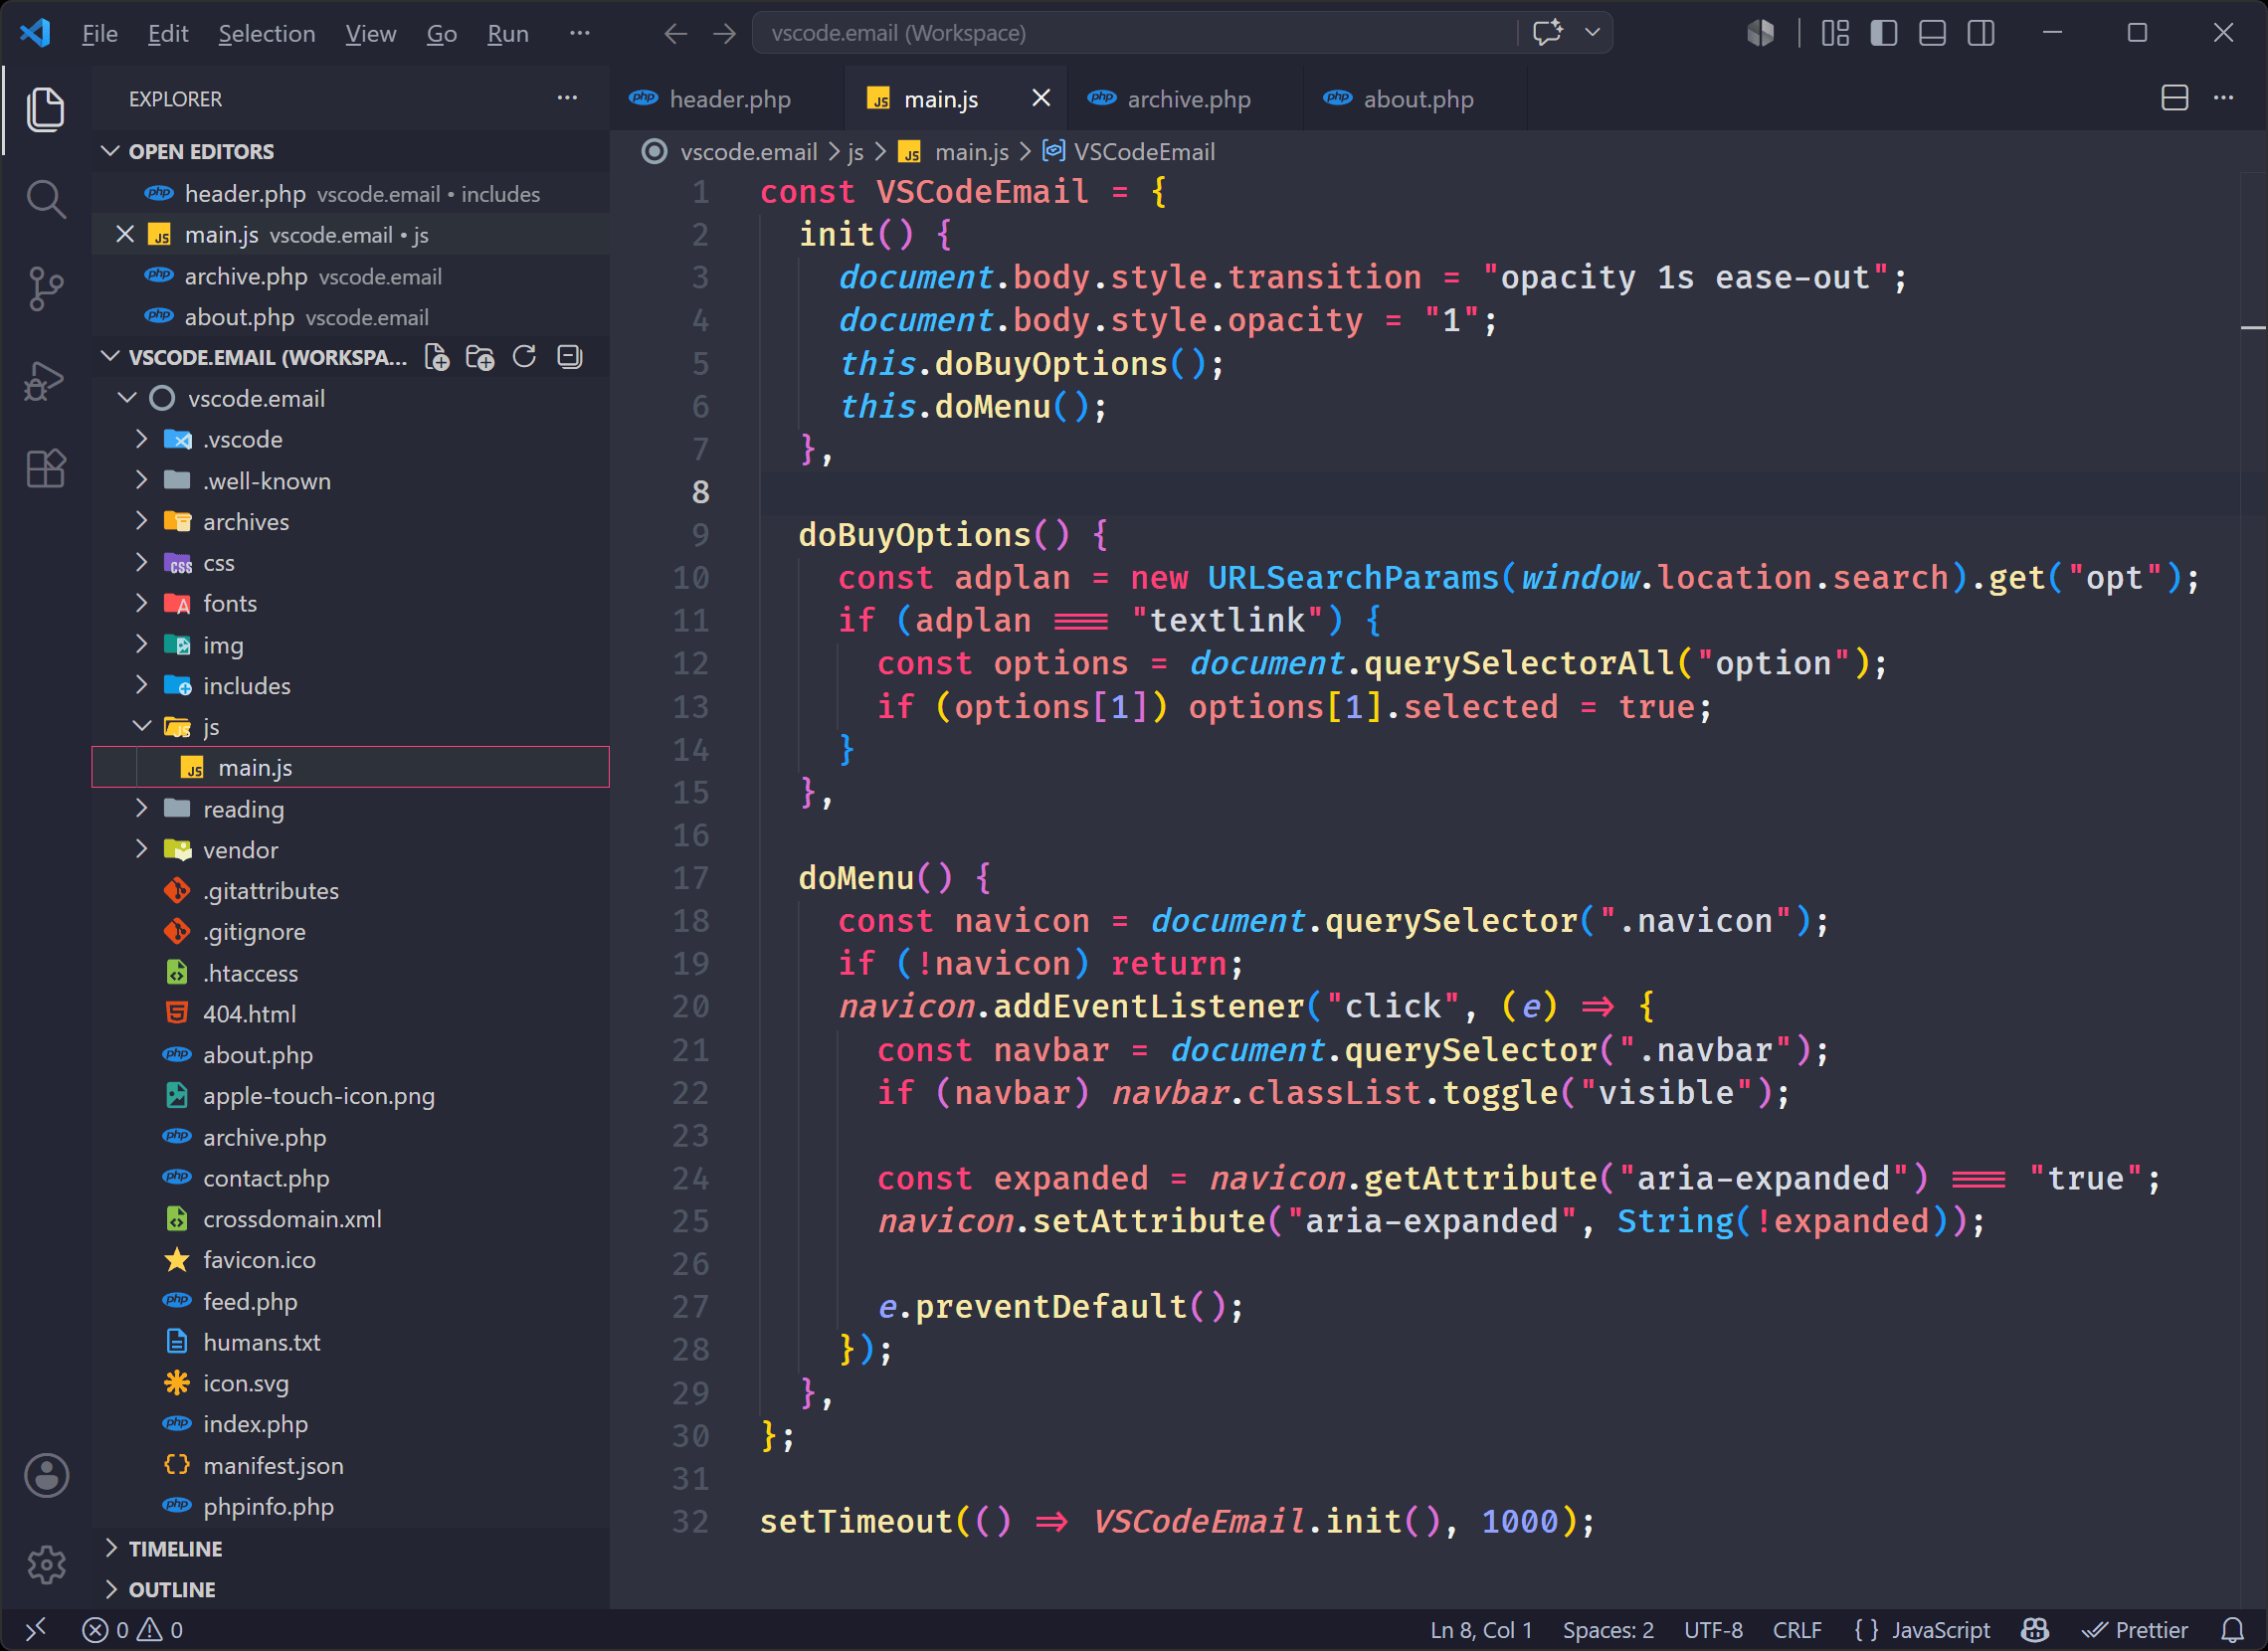This screenshot has width=2268, height=1651.
Task: Click line number 20 in the gutter
Action: [690, 1006]
